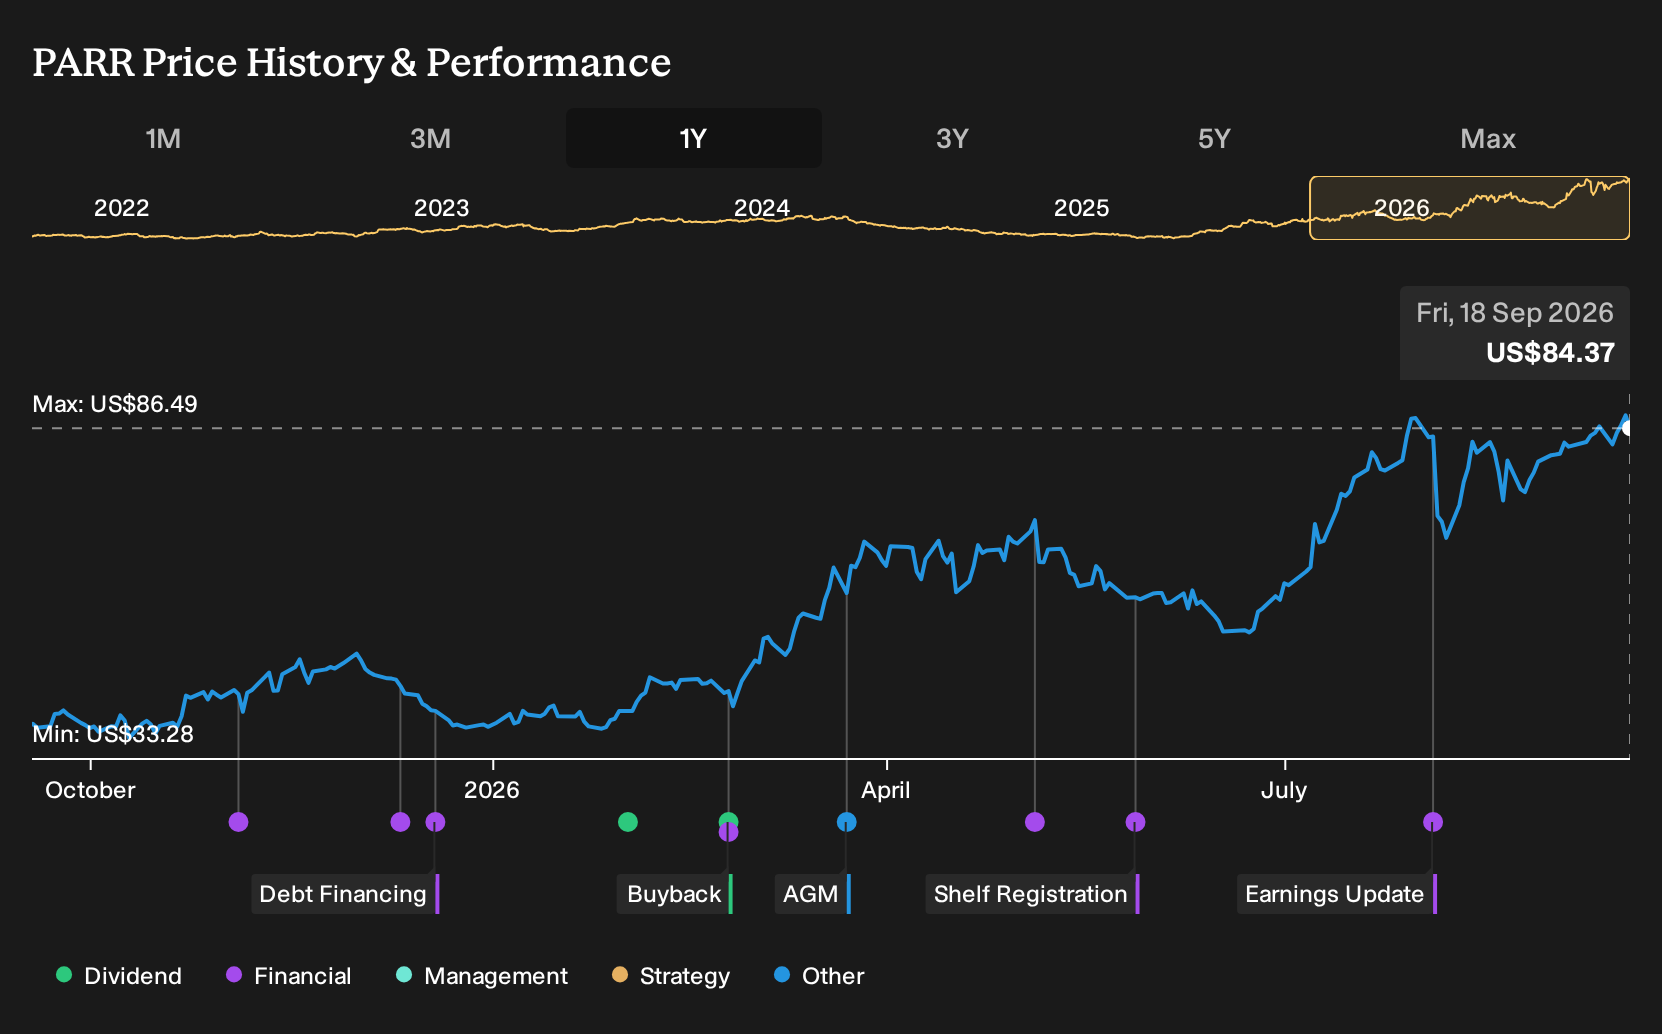The width and height of the screenshot is (1662, 1034).
Task: Show the Max time range
Action: (1488, 138)
